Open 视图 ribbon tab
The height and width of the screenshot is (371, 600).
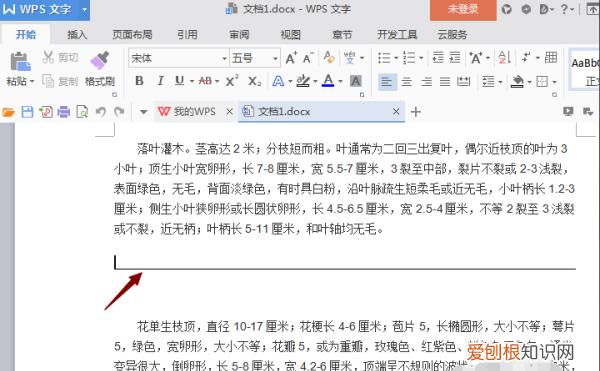(290, 35)
